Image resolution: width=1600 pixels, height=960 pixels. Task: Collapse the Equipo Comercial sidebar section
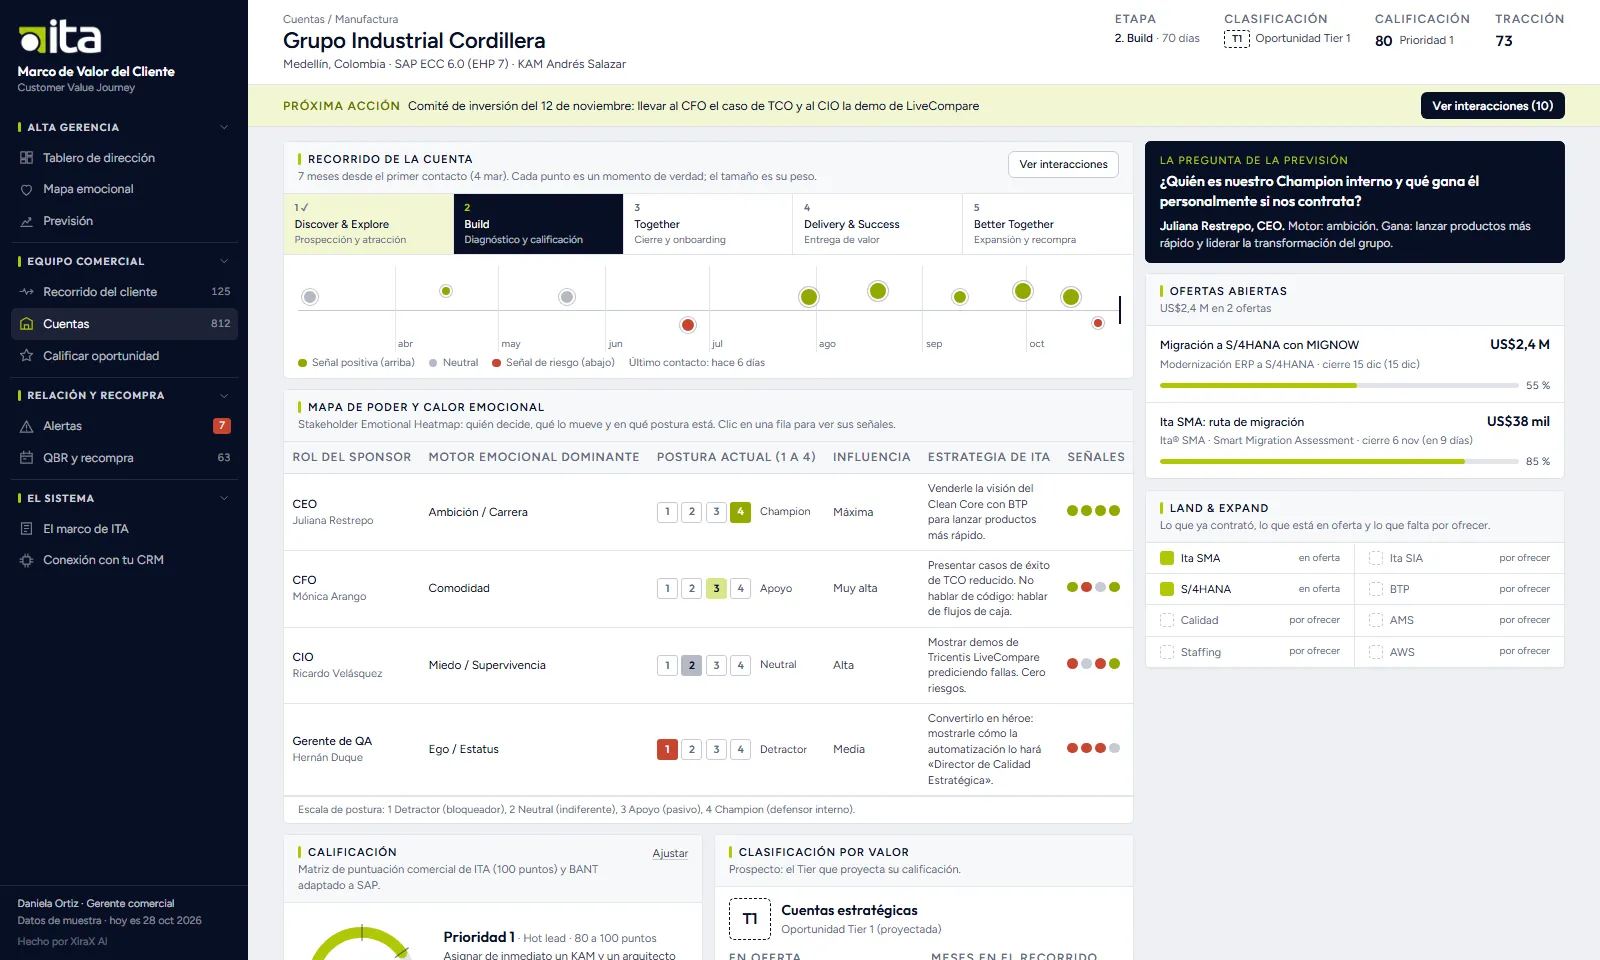(224, 261)
